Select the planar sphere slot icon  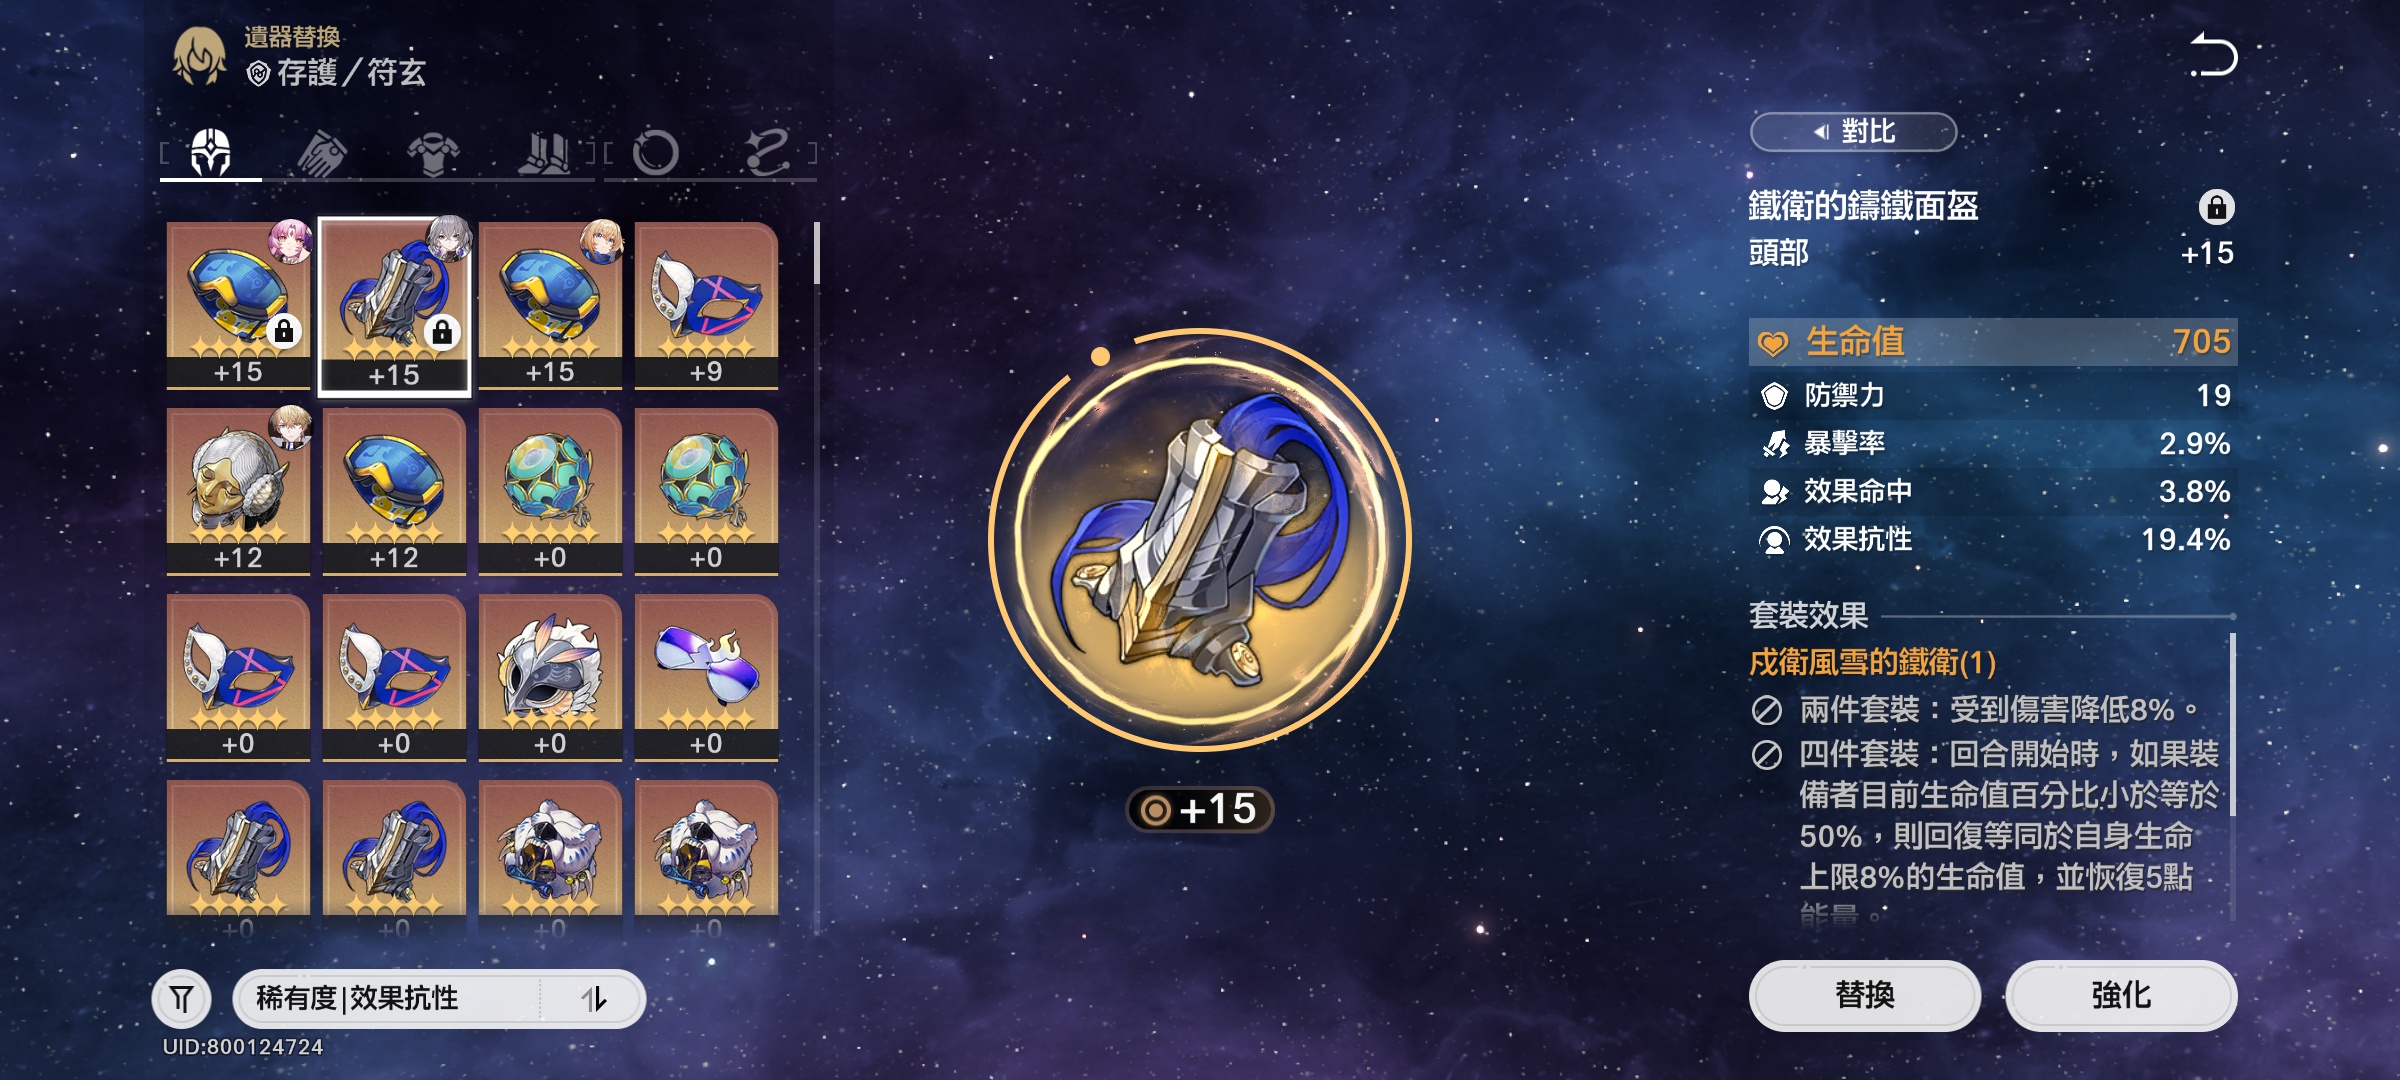(656, 153)
